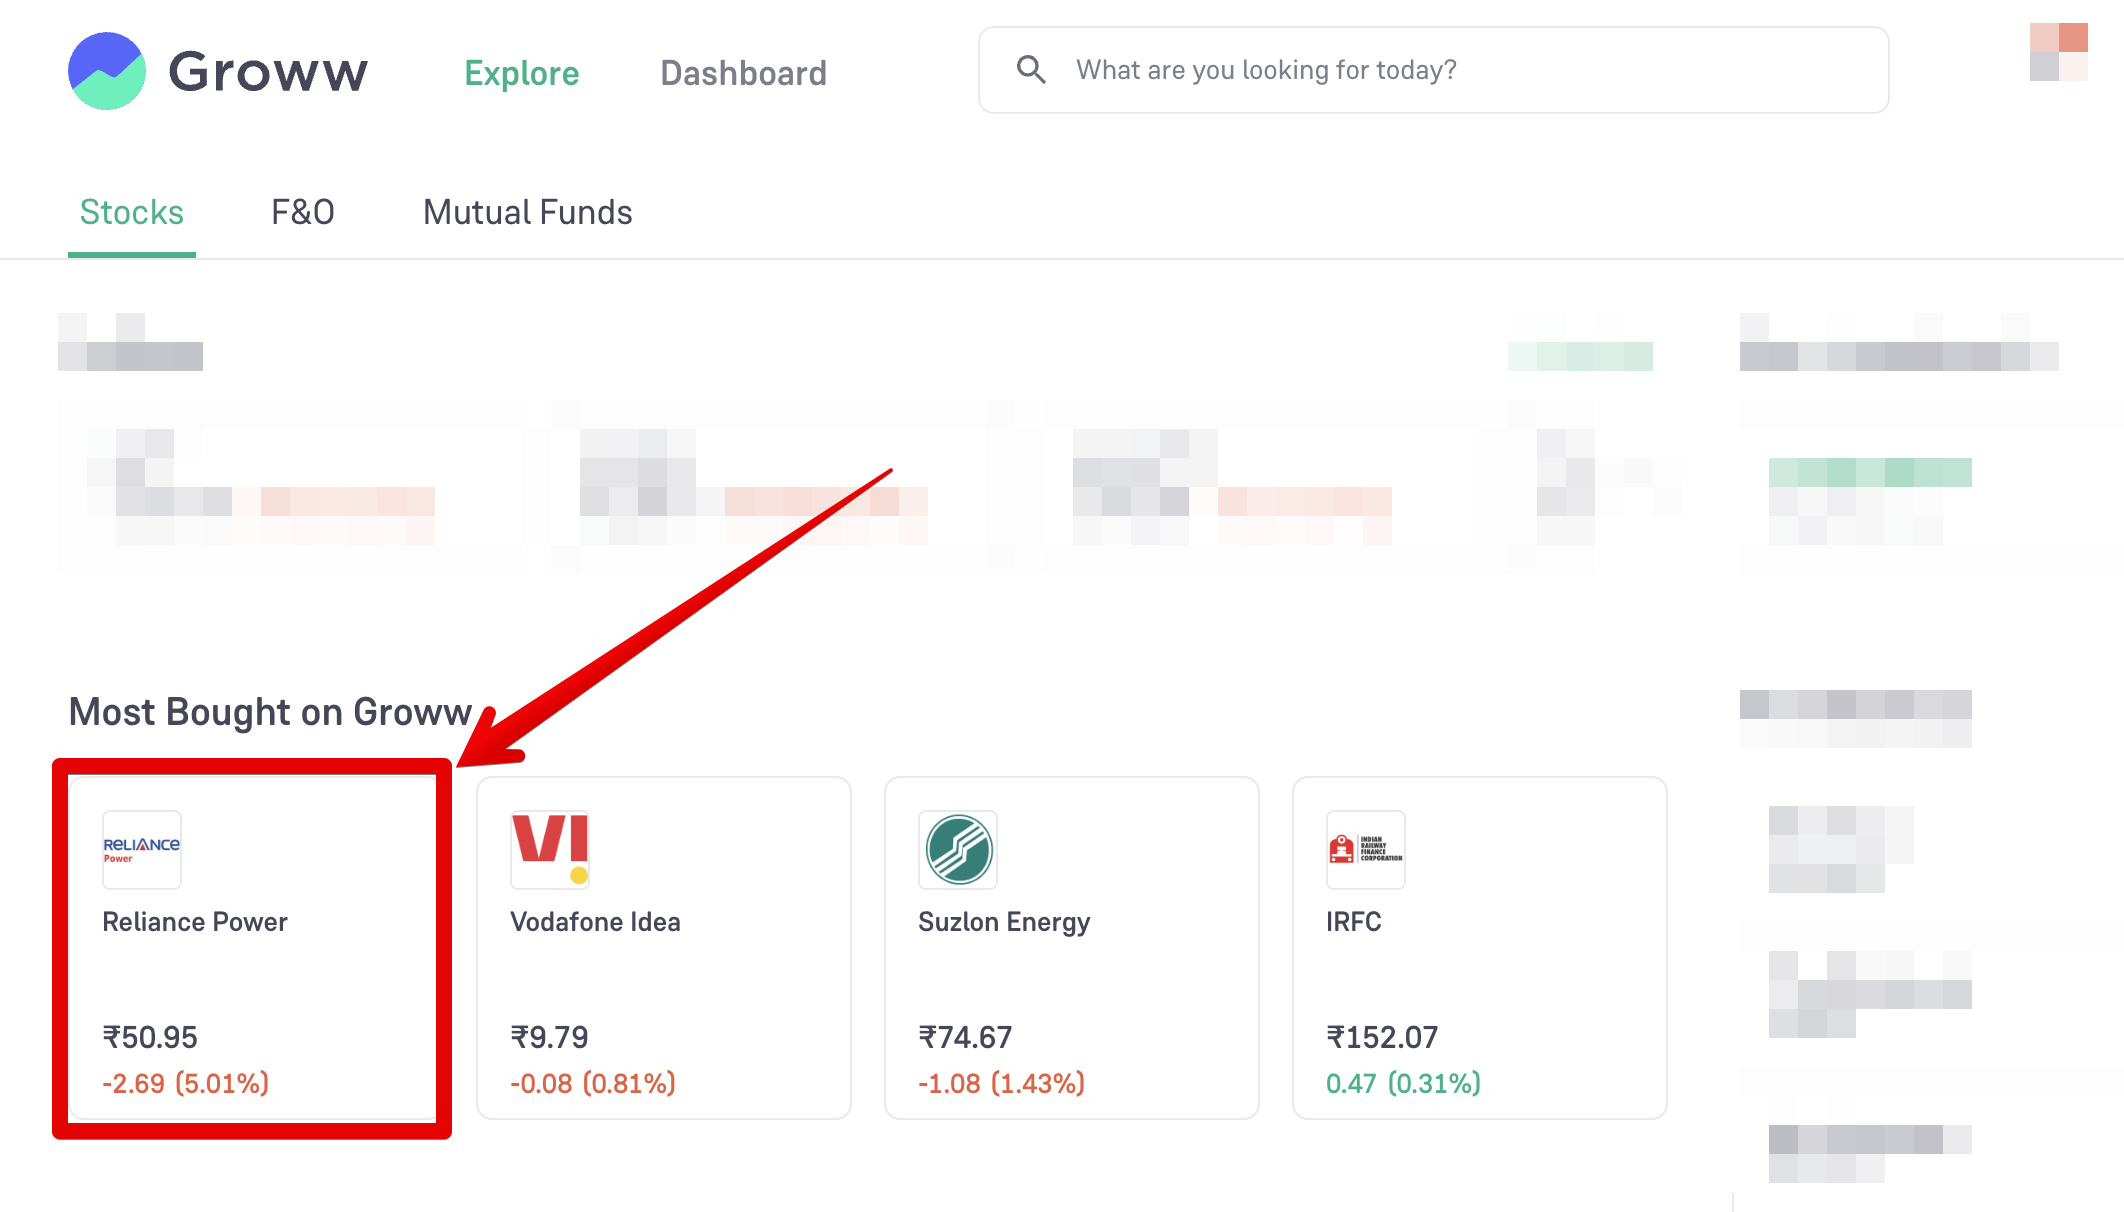This screenshot has height=1212, width=2124.
Task: Click the Groww brand name text
Action: click(268, 72)
